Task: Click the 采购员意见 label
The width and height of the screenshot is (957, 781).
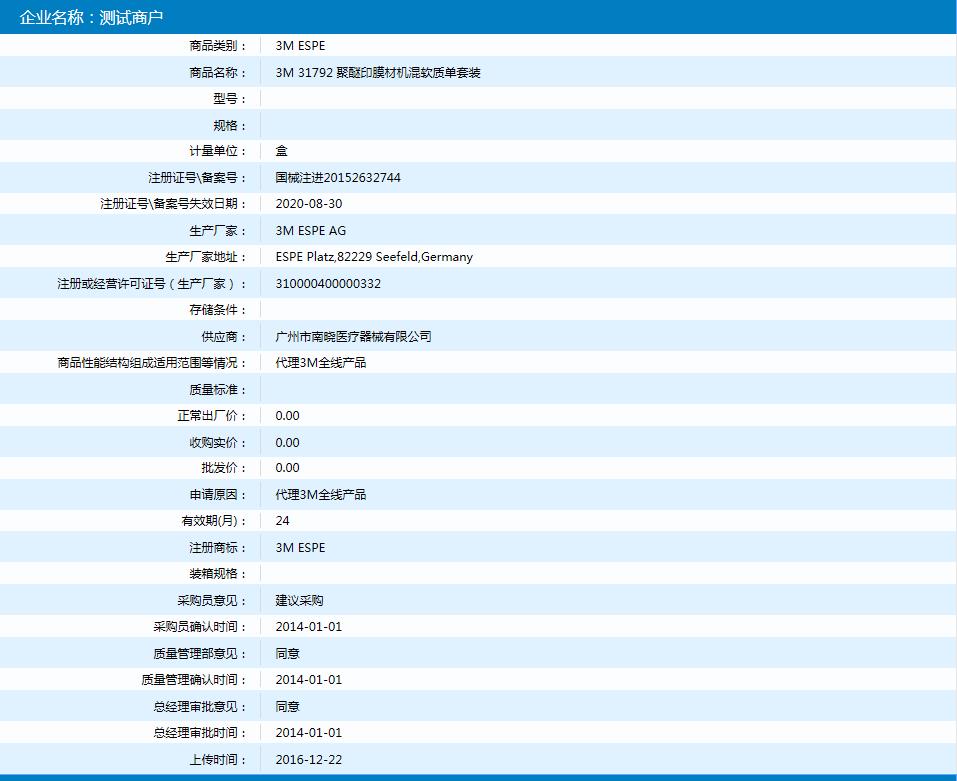Action: click(x=212, y=600)
